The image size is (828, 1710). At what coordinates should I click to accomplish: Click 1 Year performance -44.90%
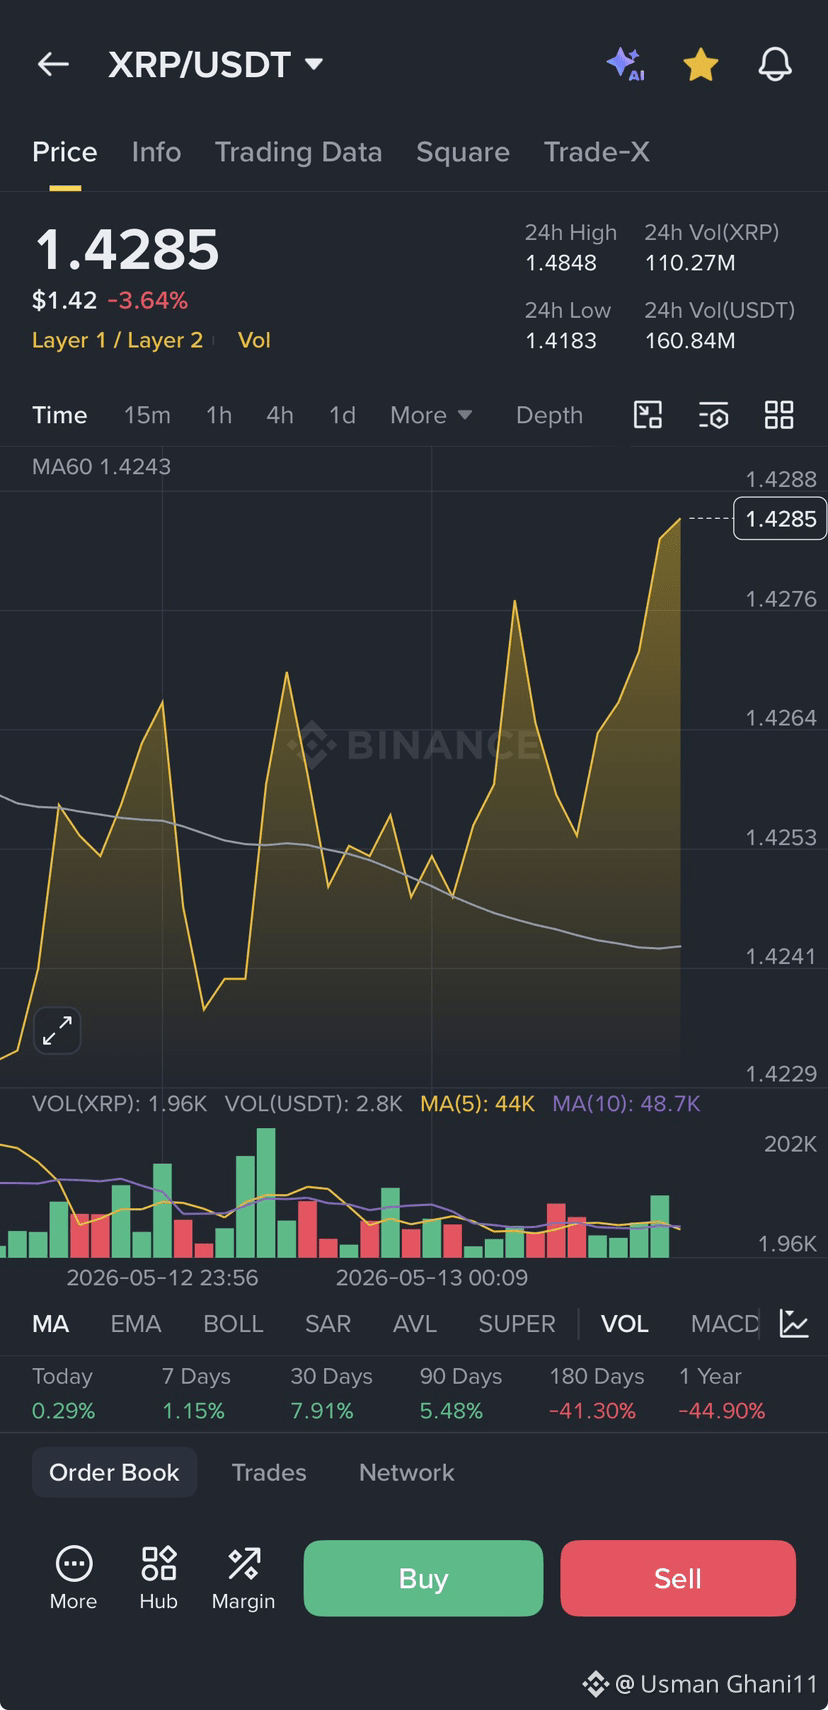click(x=722, y=1411)
